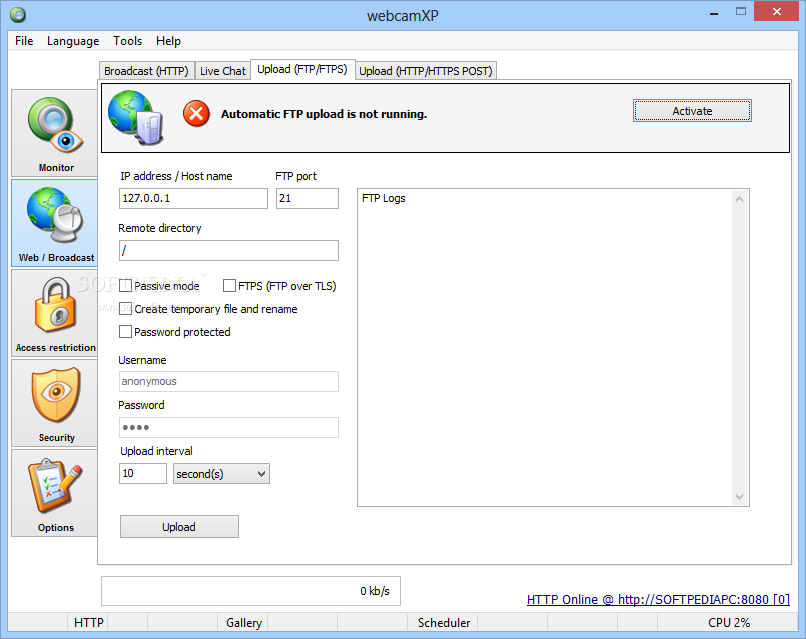Click the FTP globe server icon

tap(136, 117)
